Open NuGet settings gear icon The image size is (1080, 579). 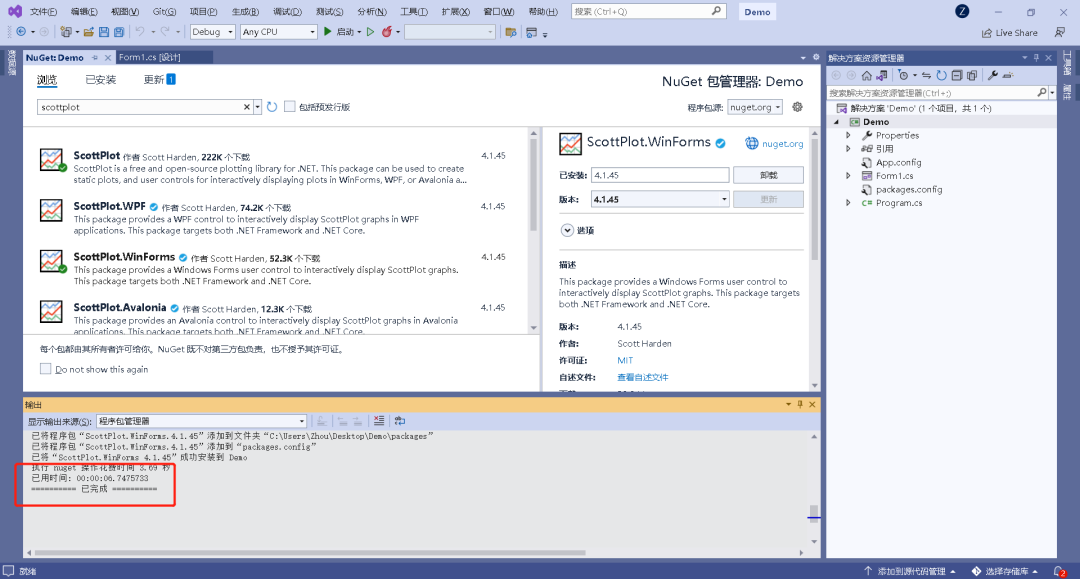coord(797,107)
